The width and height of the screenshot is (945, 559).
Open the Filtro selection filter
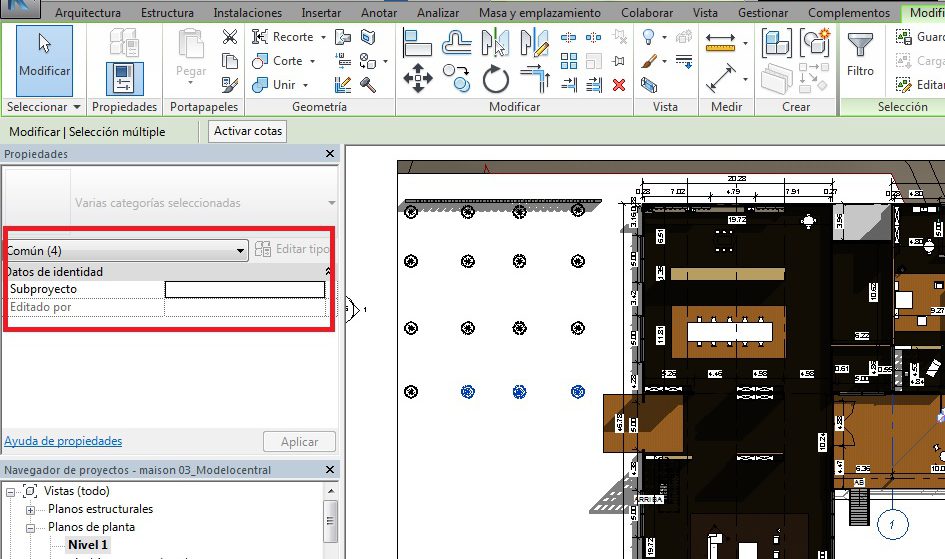click(860, 55)
